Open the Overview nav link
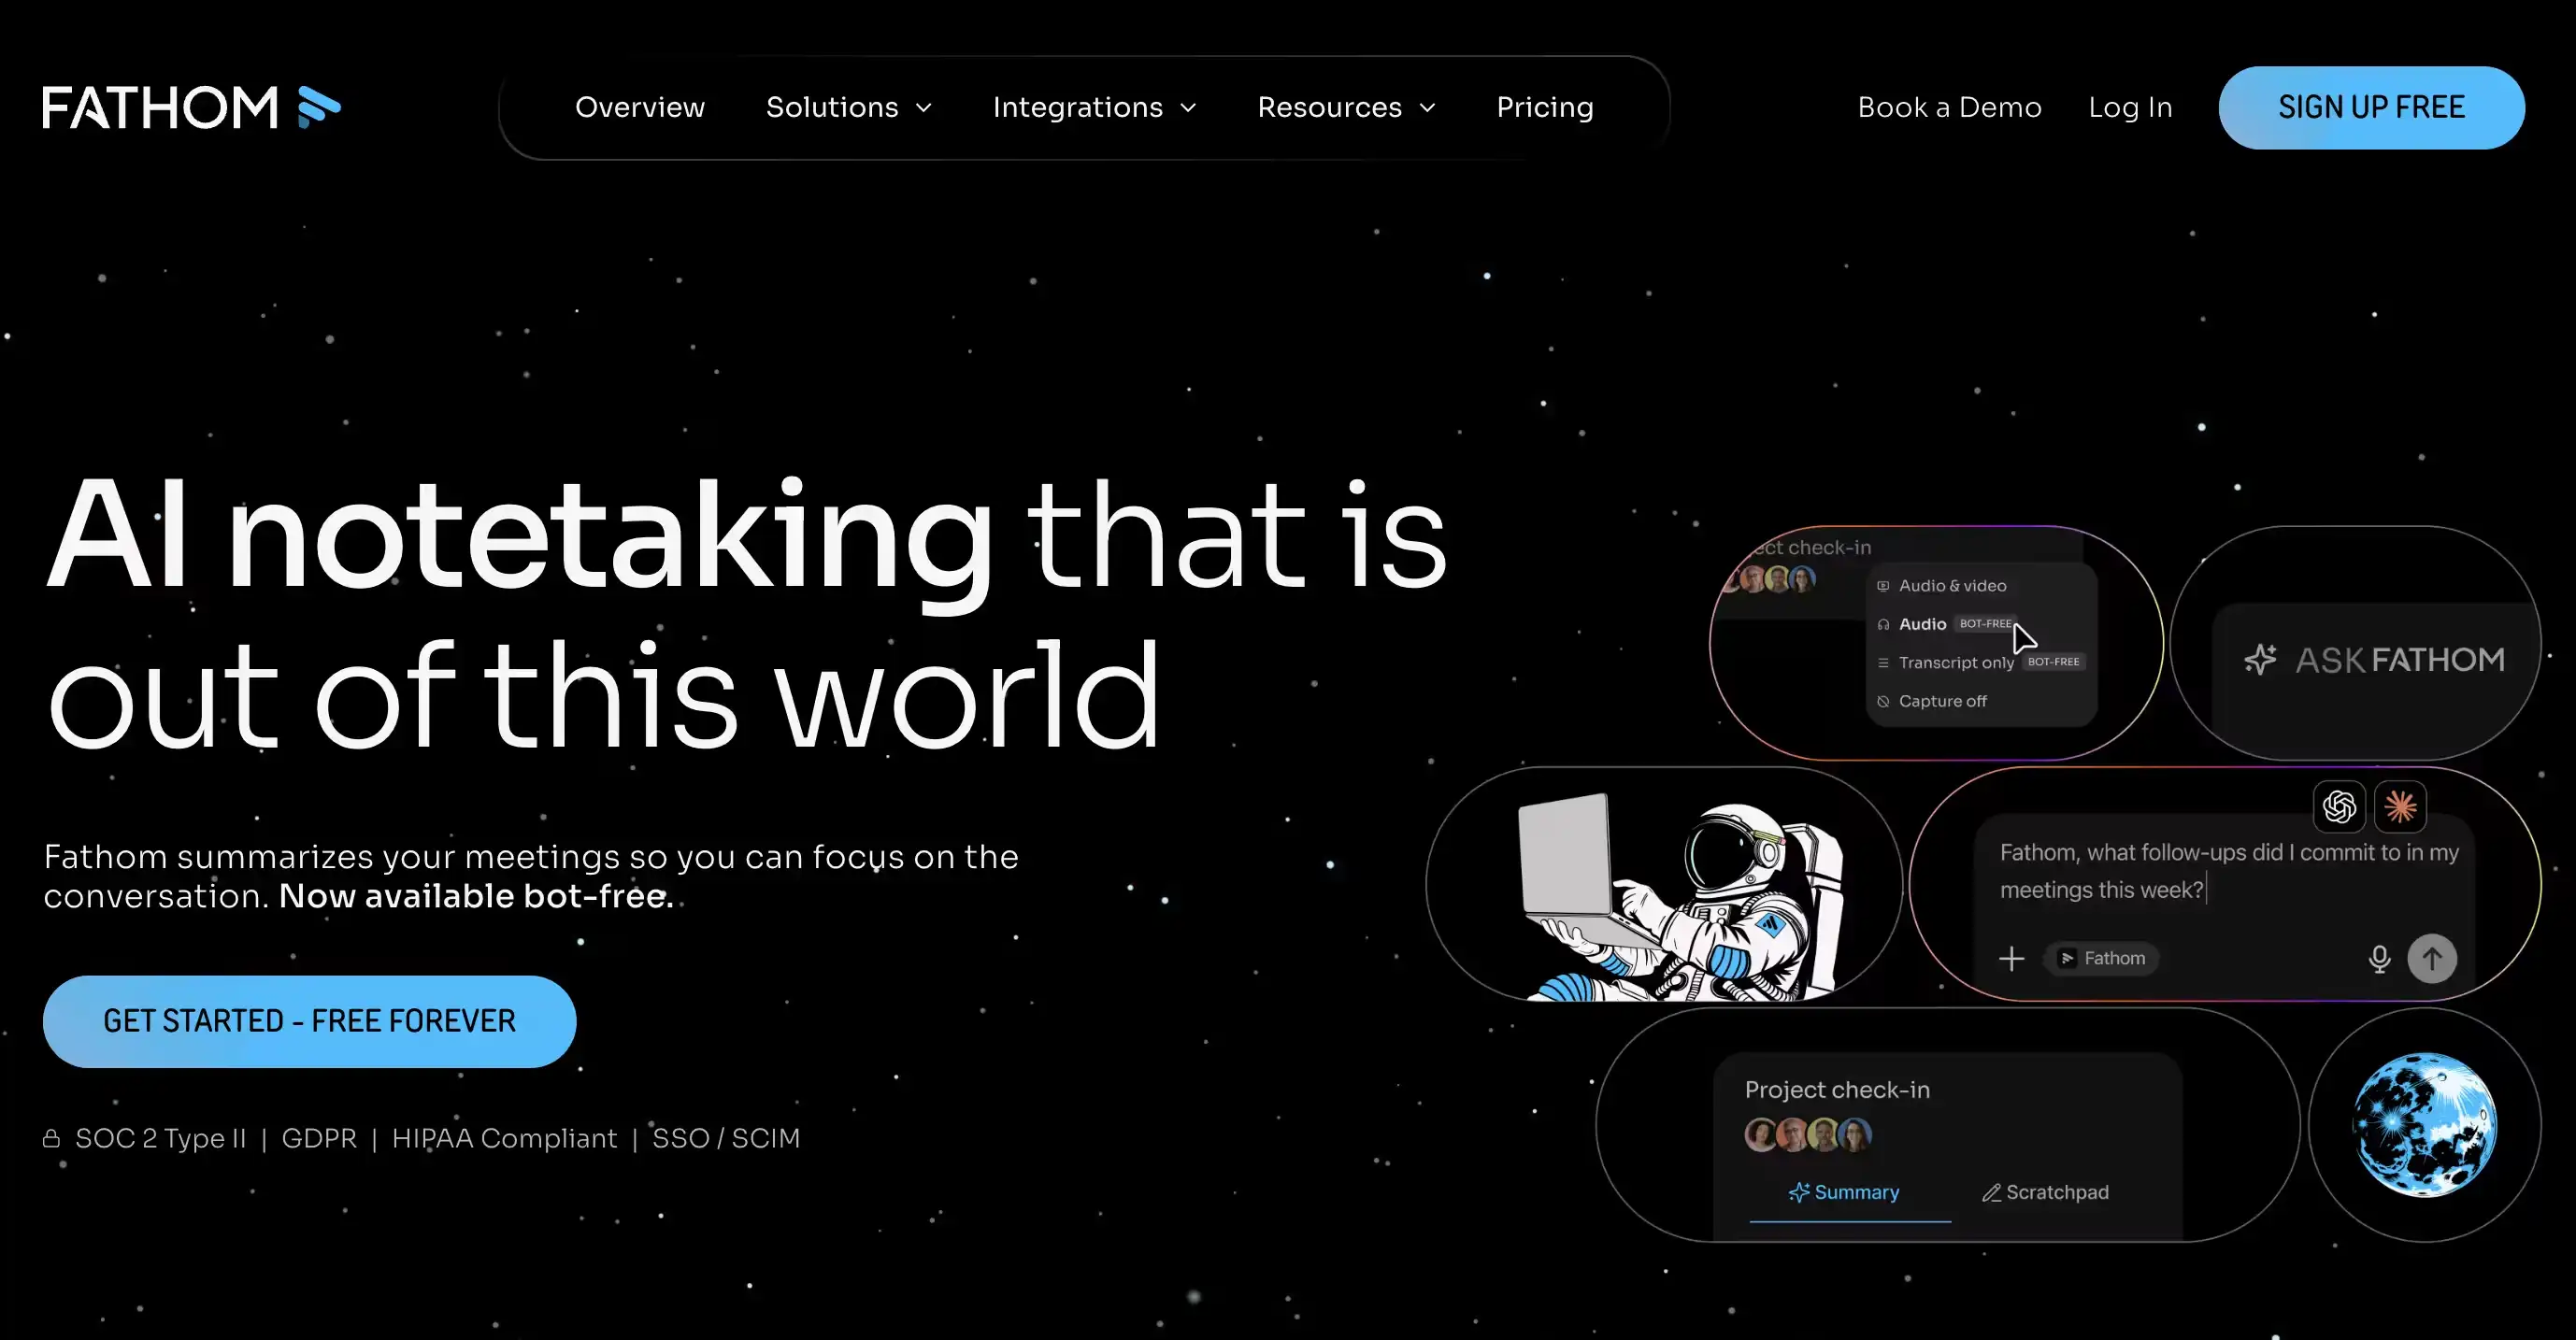2576x1340 pixels. tap(640, 107)
